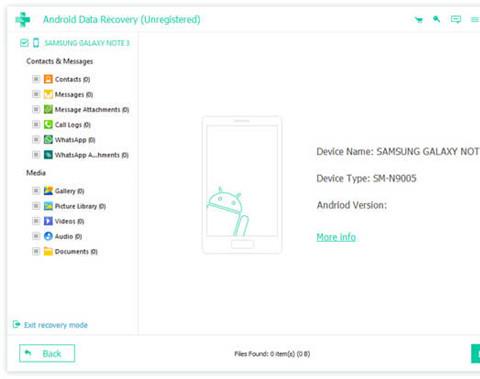Click the phone illustration with Android robot

tap(242, 185)
